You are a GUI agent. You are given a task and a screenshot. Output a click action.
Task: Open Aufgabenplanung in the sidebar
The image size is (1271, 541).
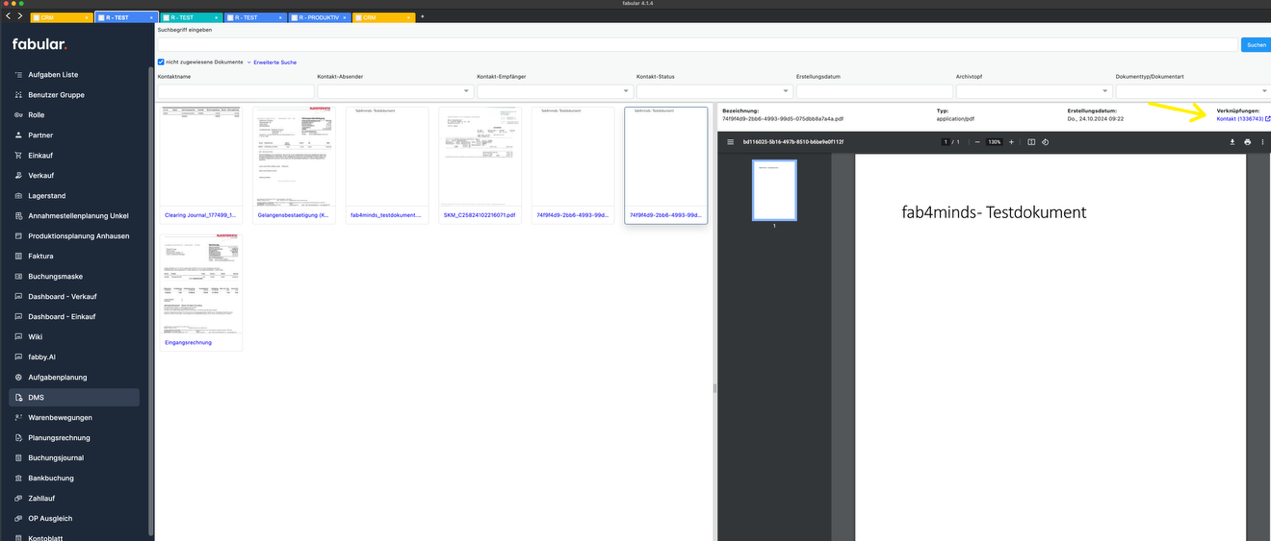click(x=74, y=377)
